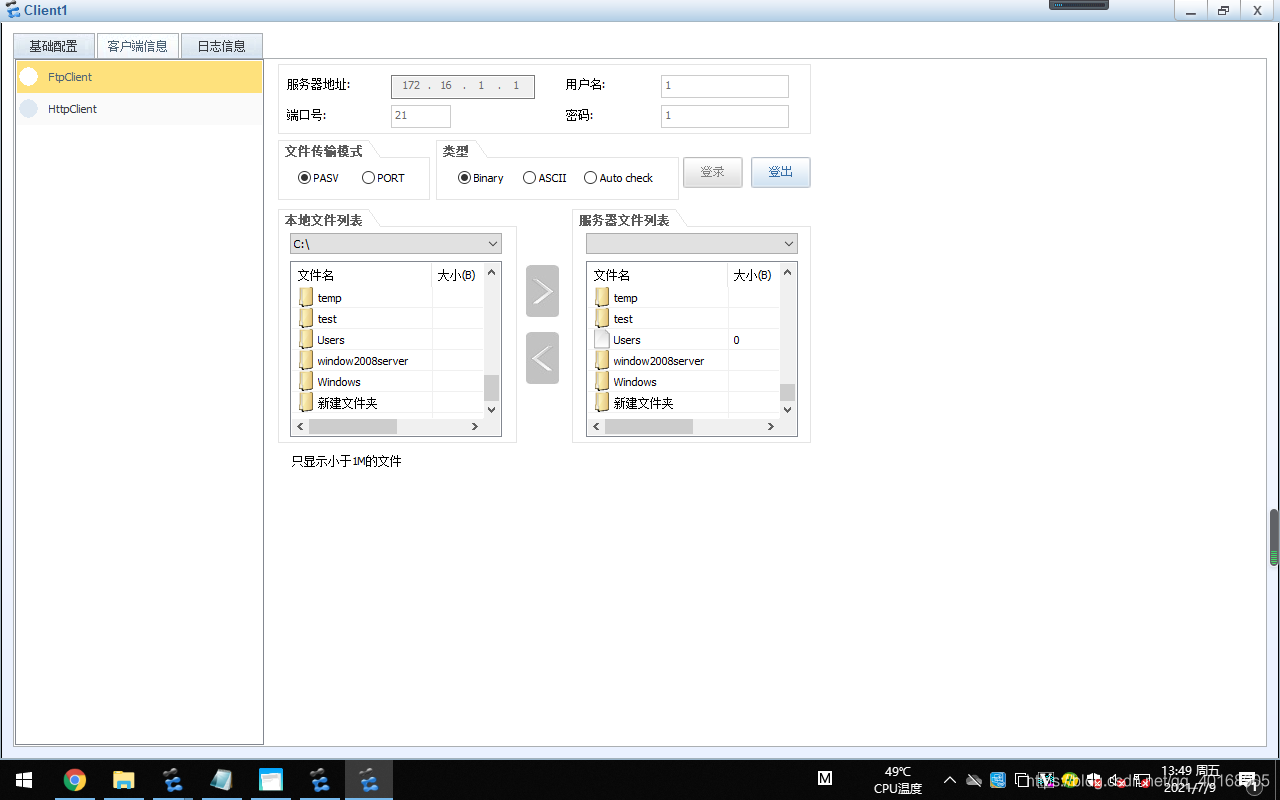Click the CPU温度 49℃ taskbar widget
Screen dimensions: 1280x800
pyautogui.click(x=897, y=780)
